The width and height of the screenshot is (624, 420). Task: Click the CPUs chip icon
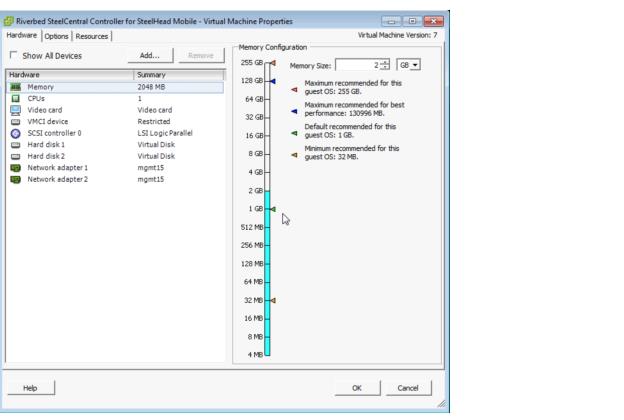click(16, 98)
